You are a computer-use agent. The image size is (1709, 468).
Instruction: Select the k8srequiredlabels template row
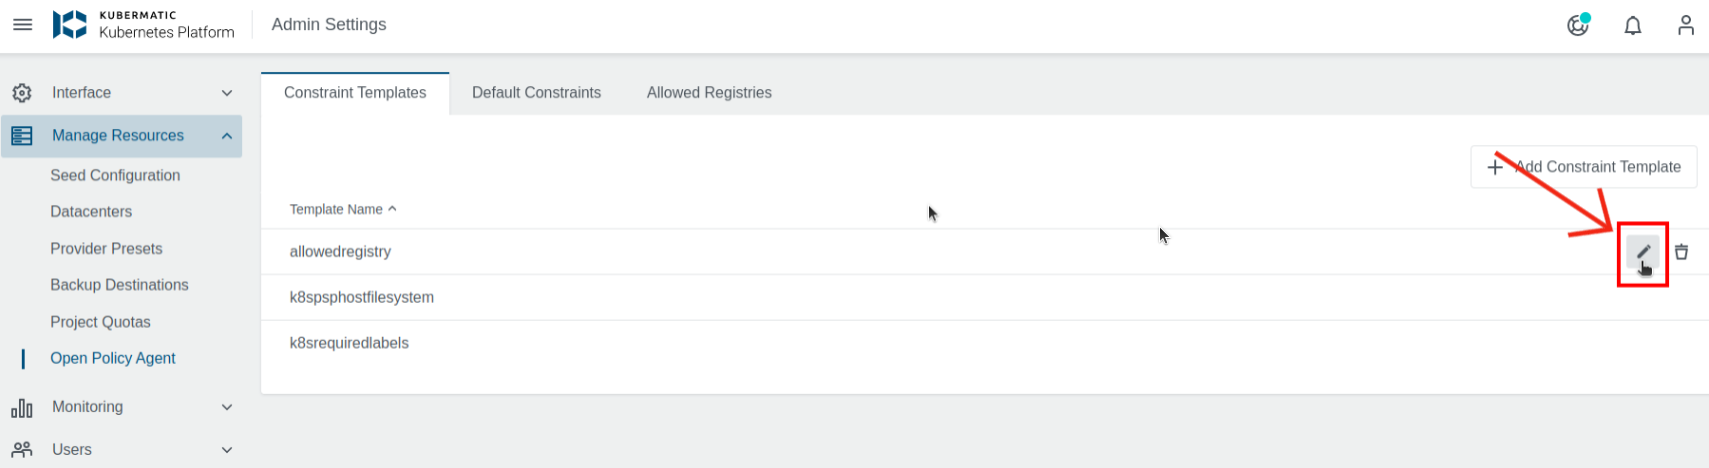349,343
